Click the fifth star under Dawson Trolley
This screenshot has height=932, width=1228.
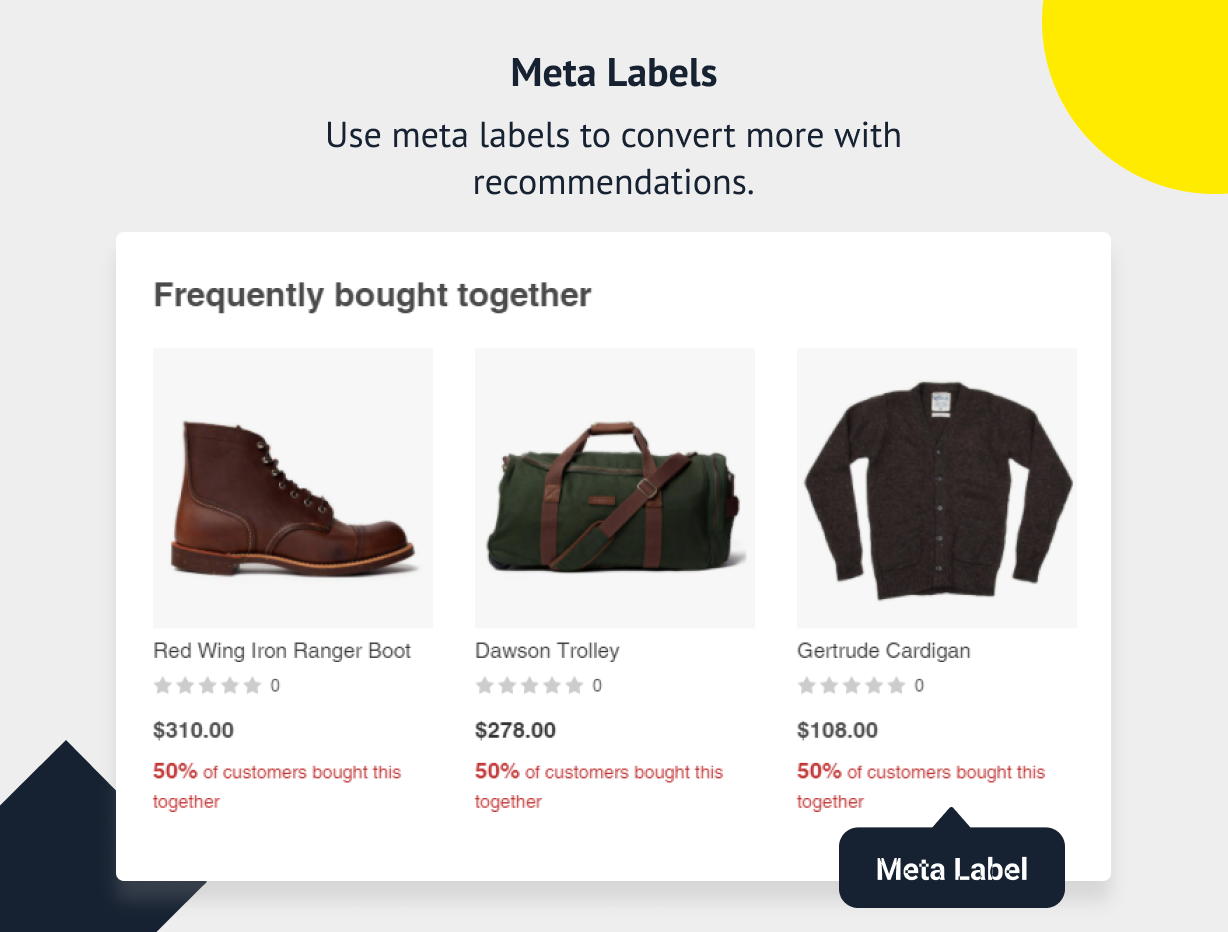(x=574, y=686)
